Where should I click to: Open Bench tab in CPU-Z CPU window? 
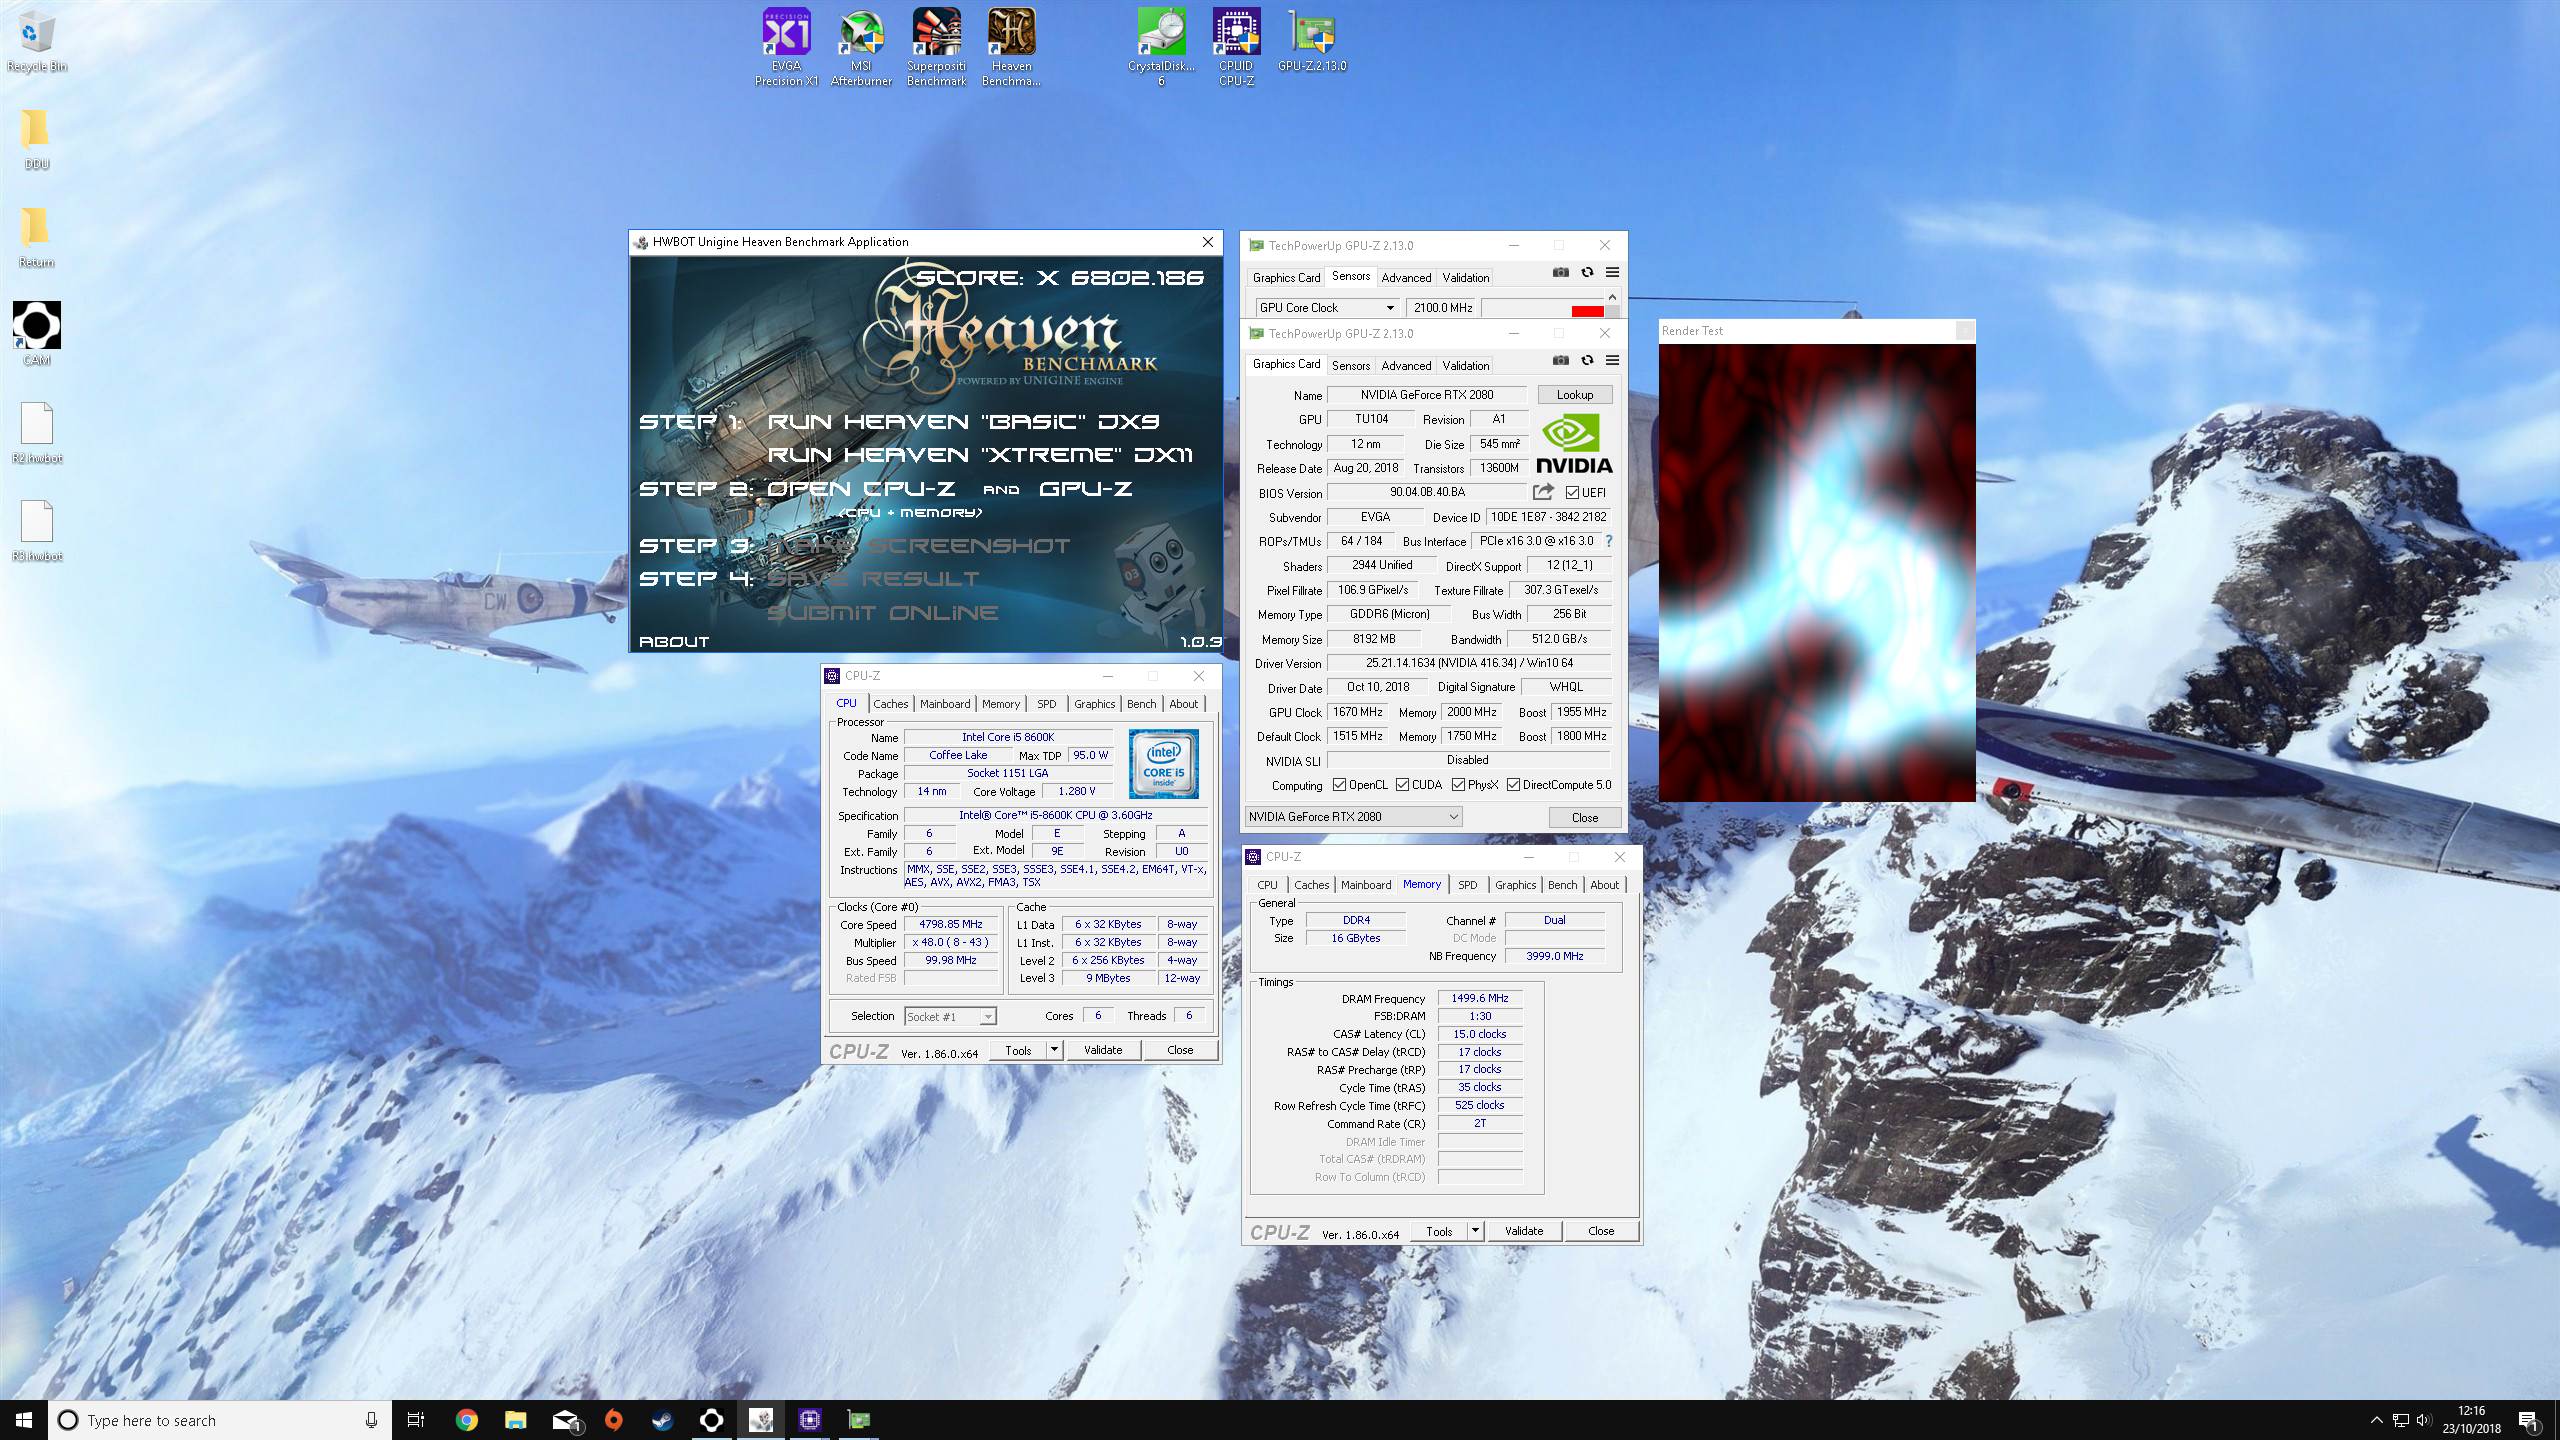tap(1141, 704)
